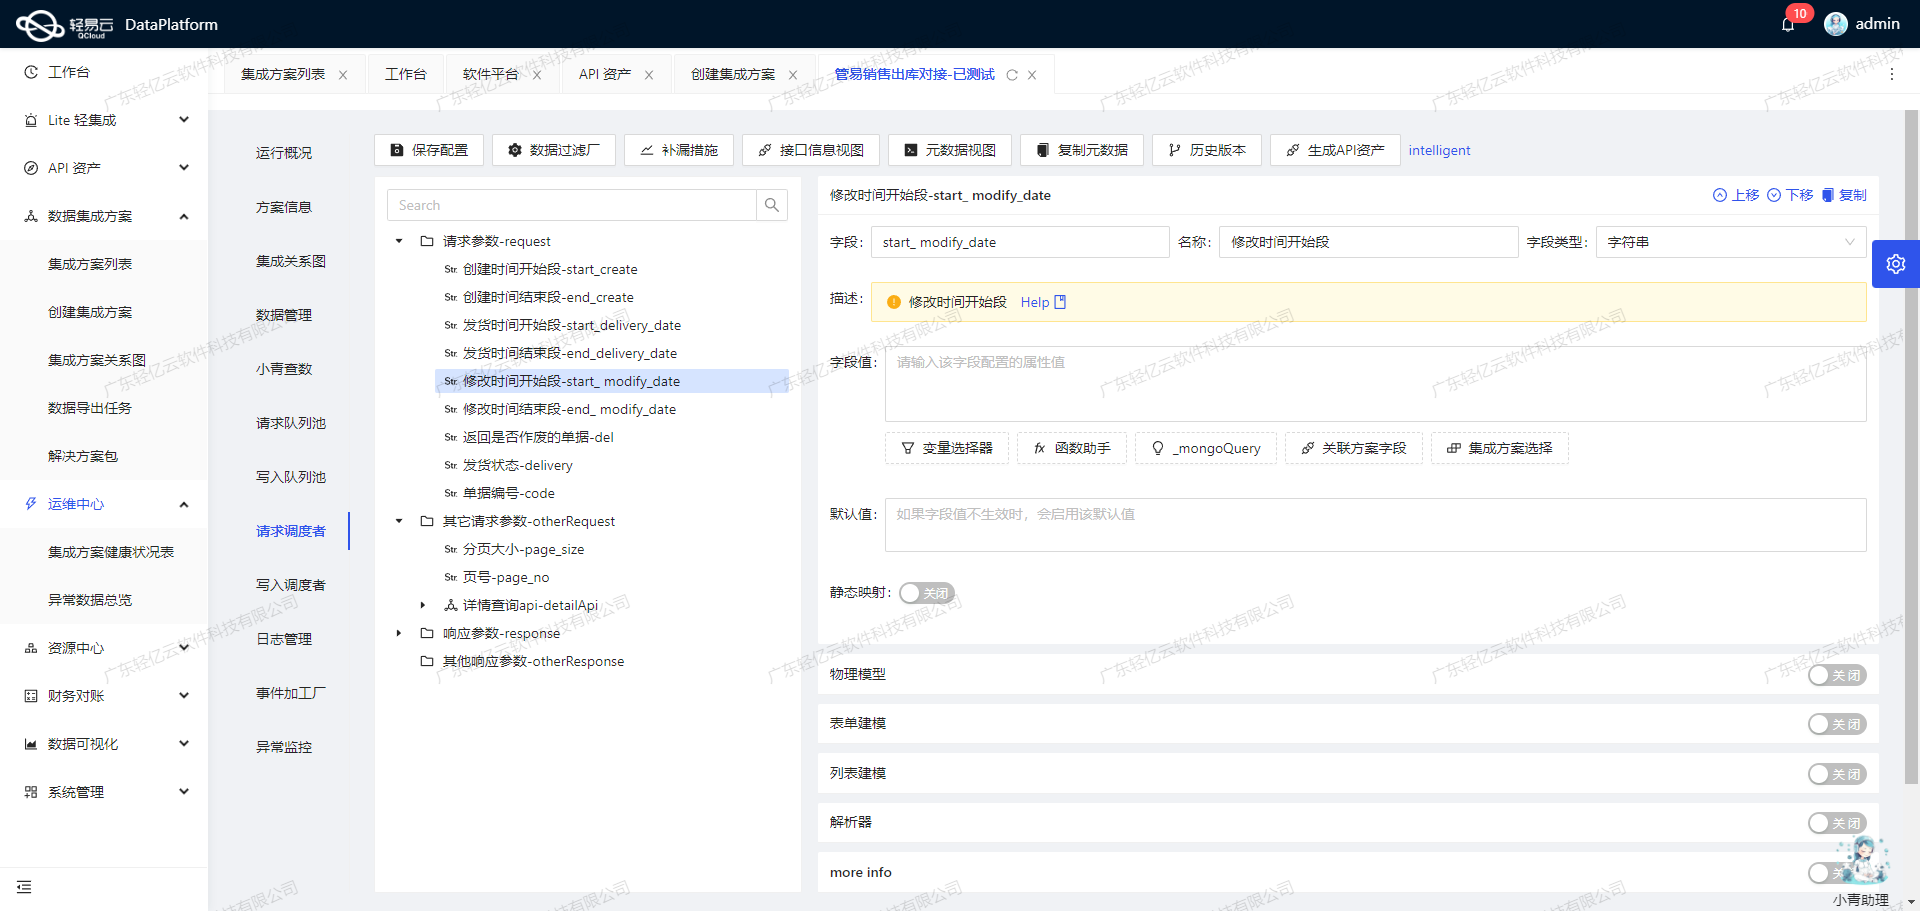
Task: Open the Help link in description
Action: [1036, 302]
